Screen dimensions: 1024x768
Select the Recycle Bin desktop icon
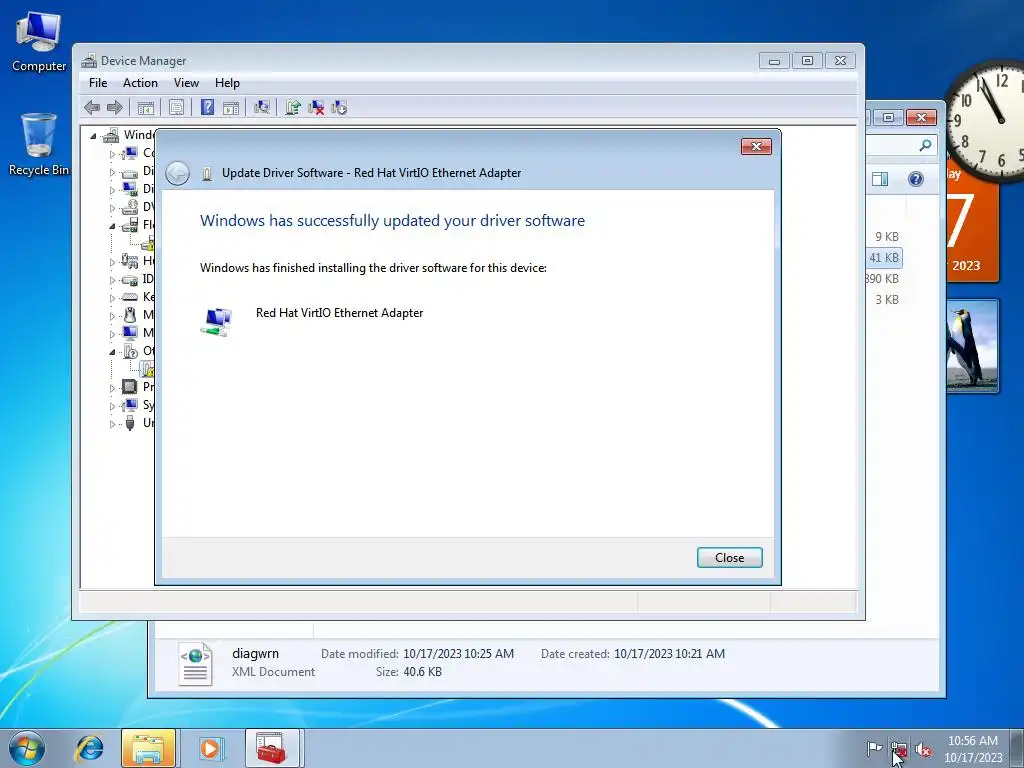39,144
